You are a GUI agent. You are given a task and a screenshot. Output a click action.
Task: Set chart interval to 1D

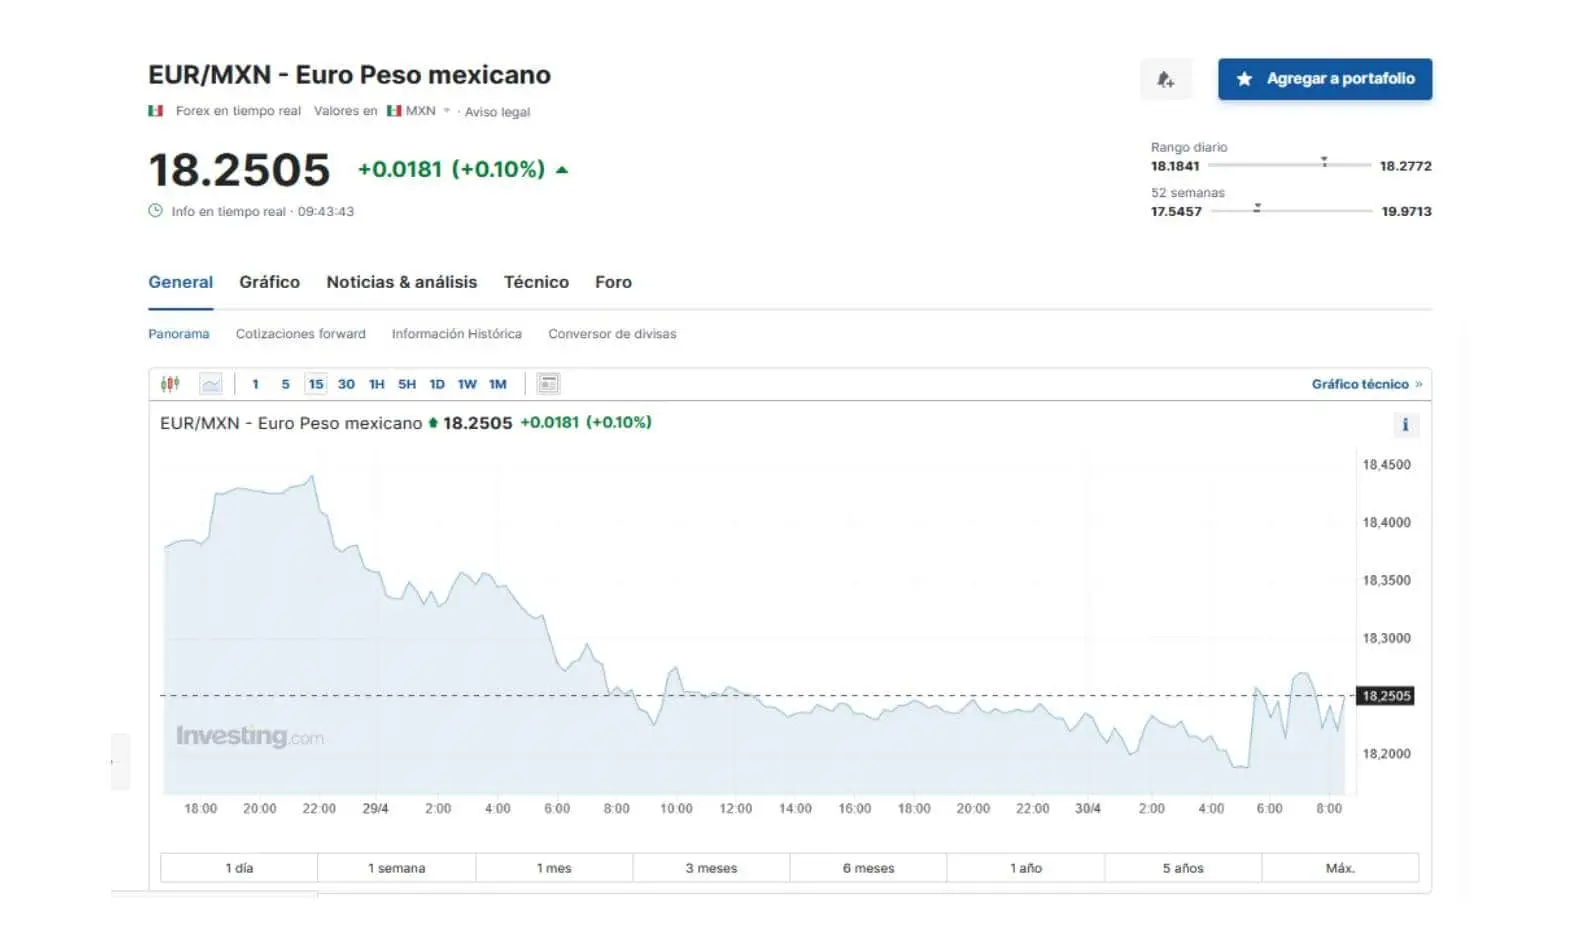(437, 384)
